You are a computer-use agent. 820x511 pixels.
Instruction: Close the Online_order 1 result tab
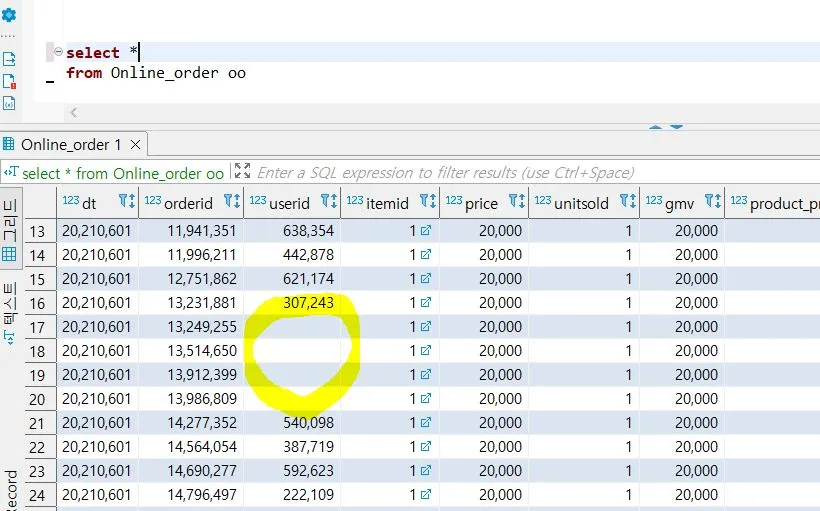135,144
